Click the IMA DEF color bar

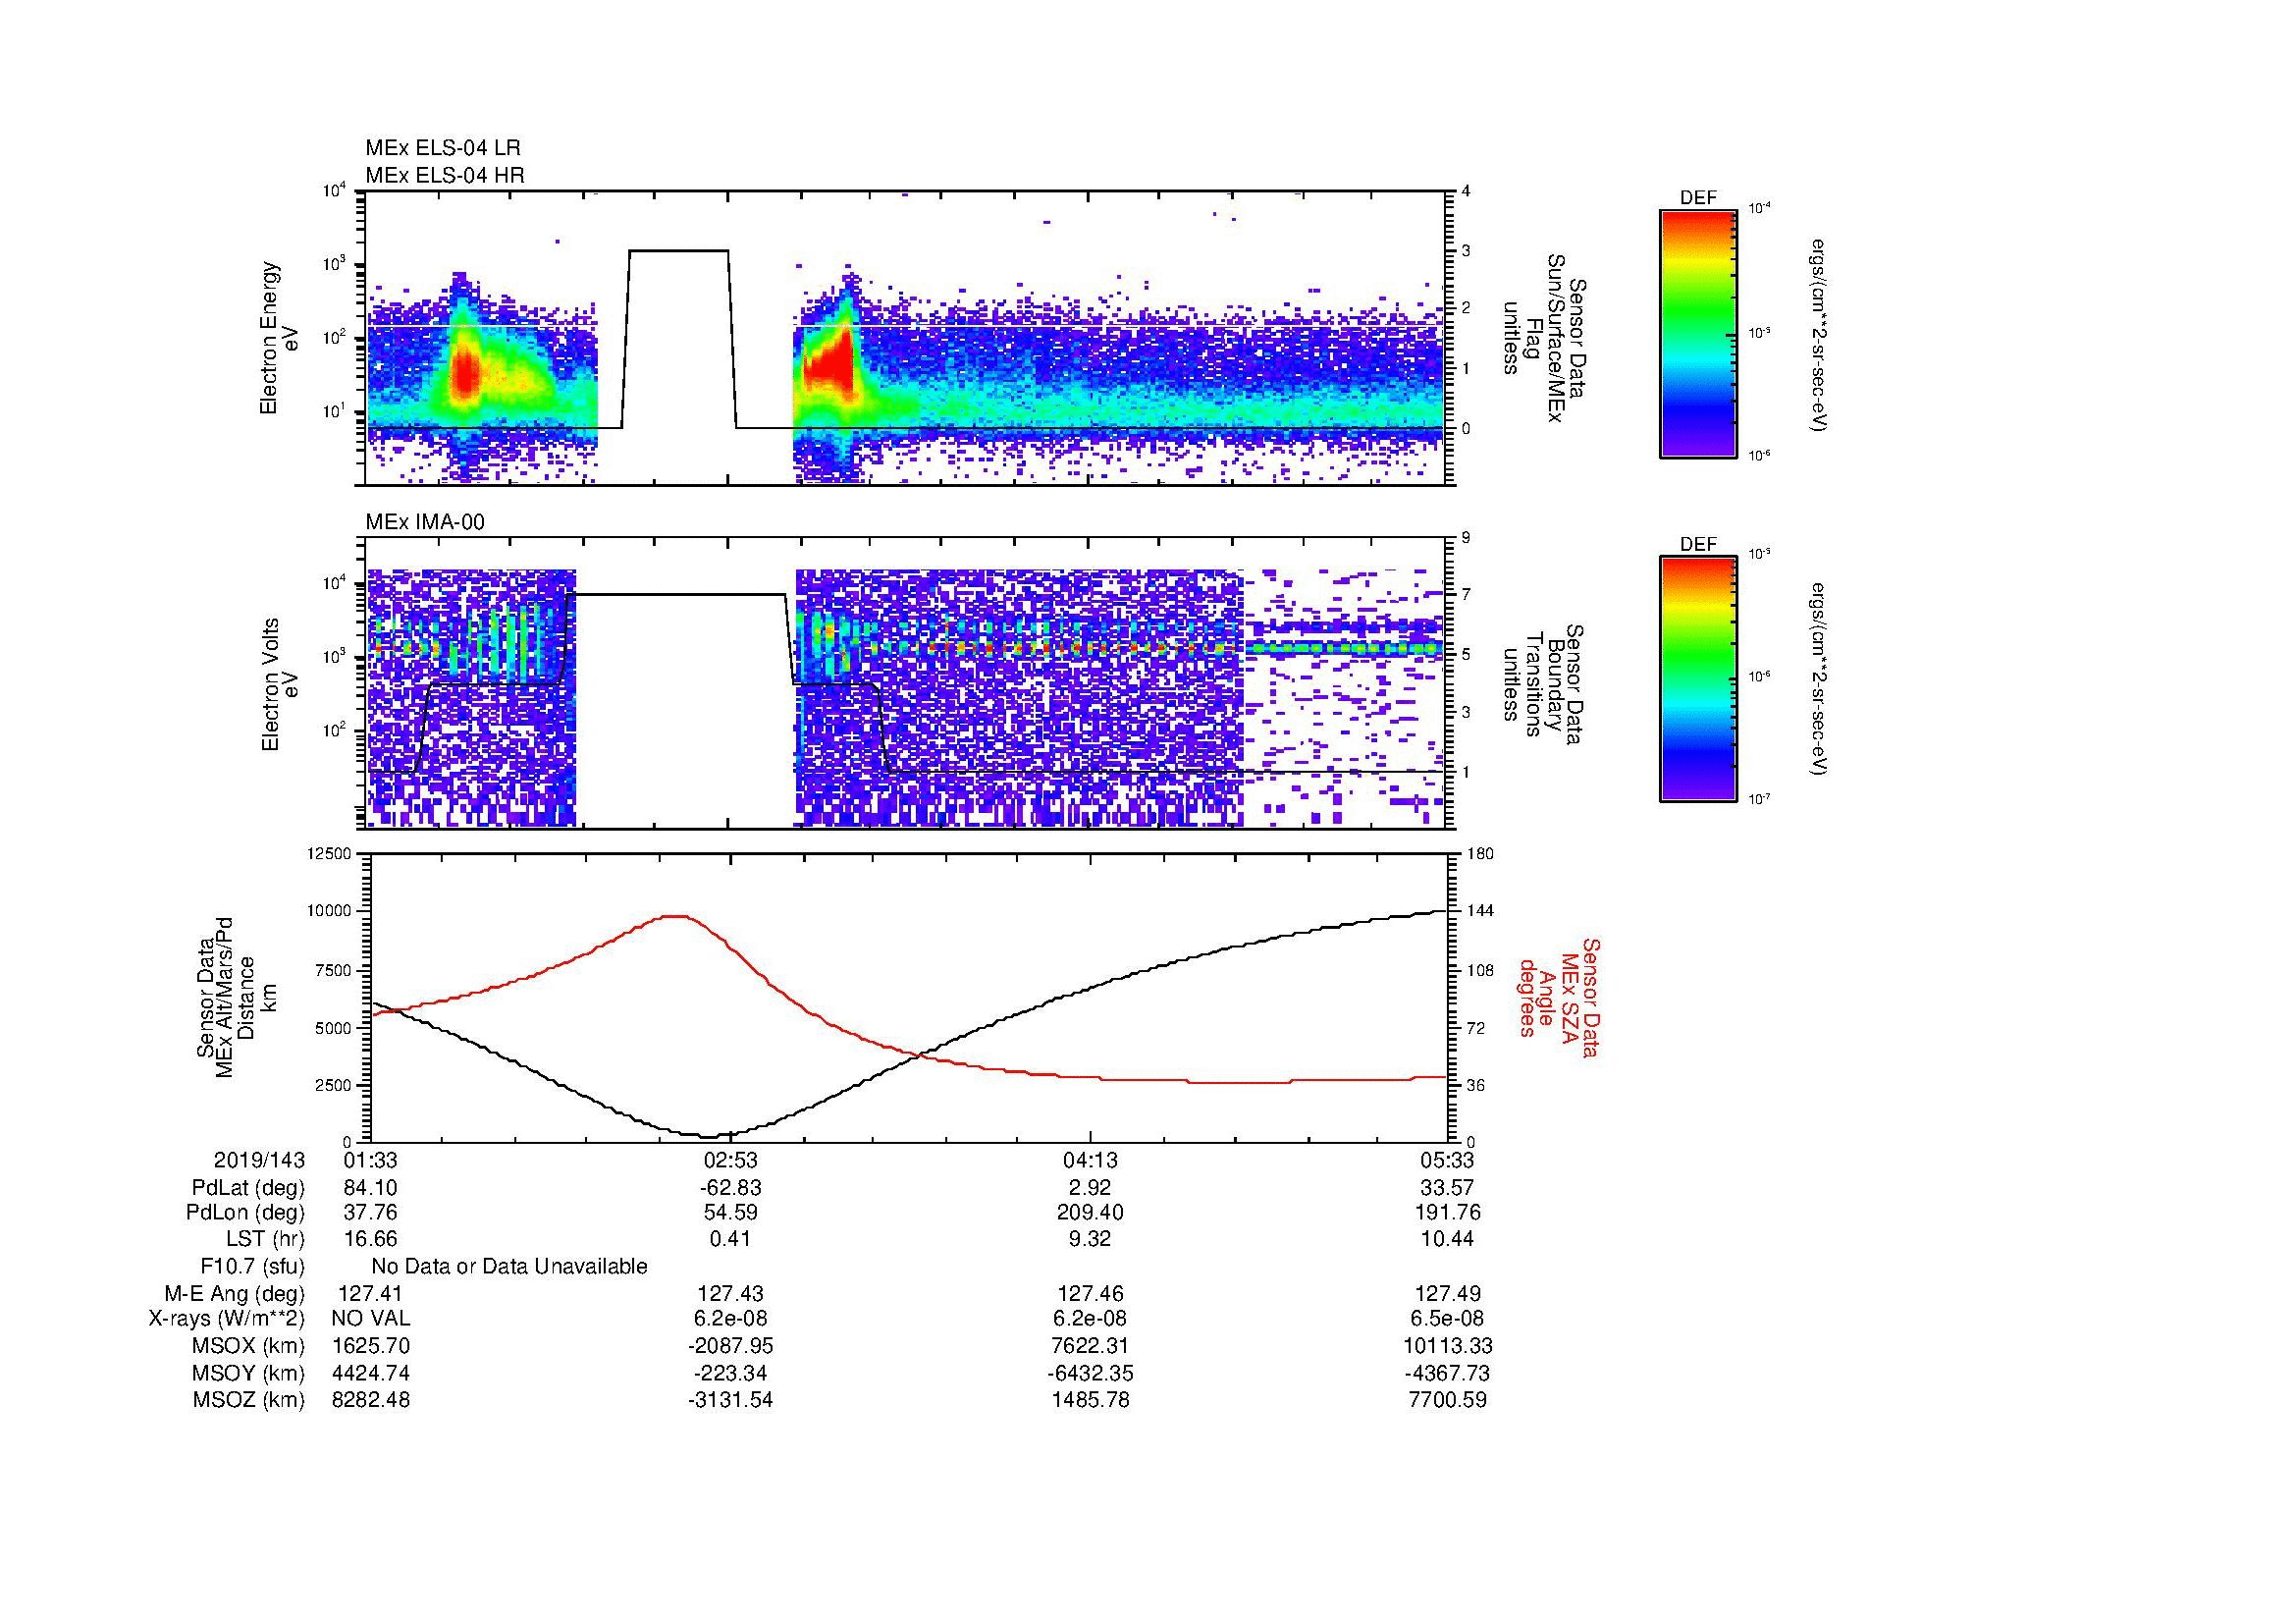1697,679
